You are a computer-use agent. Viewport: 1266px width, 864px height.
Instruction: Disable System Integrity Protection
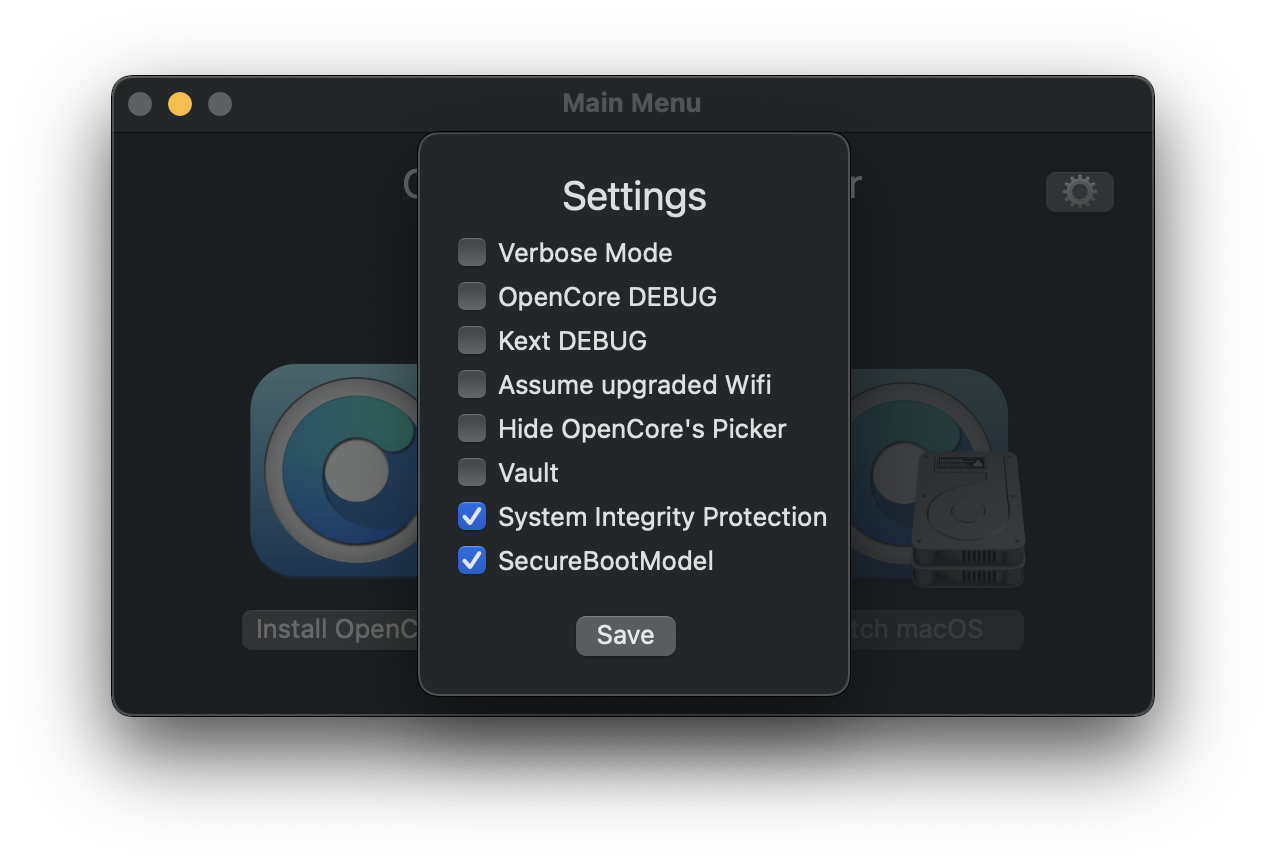471,516
